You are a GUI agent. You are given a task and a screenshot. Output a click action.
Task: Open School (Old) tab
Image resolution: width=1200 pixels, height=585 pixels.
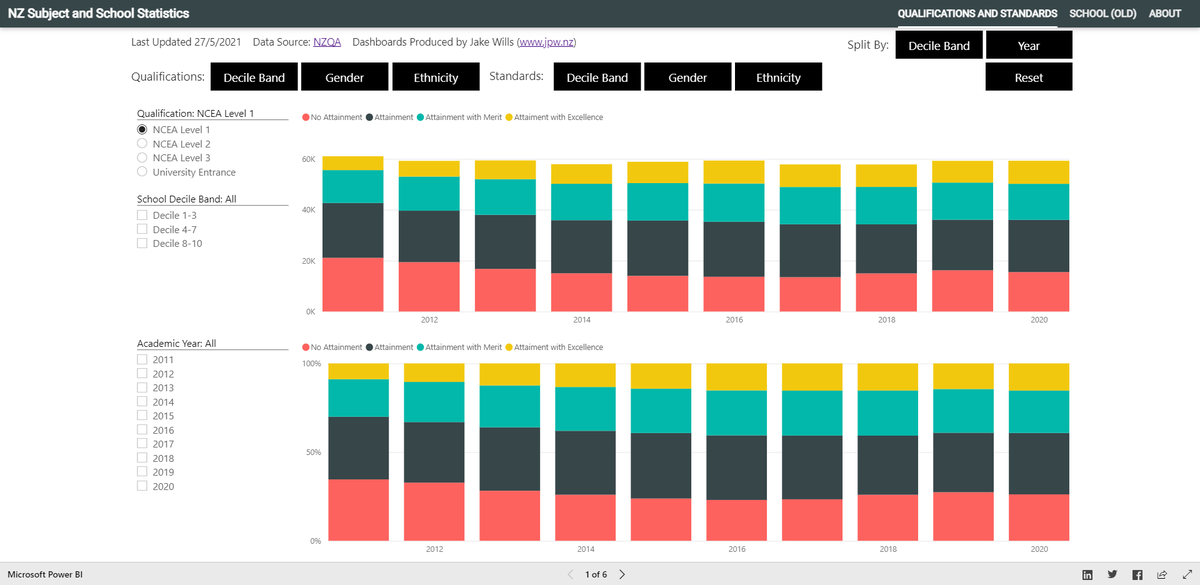[x=1103, y=14]
